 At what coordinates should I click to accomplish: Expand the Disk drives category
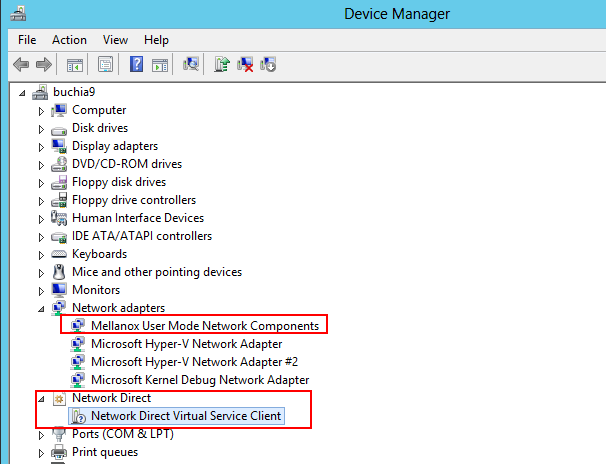coord(41,128)
